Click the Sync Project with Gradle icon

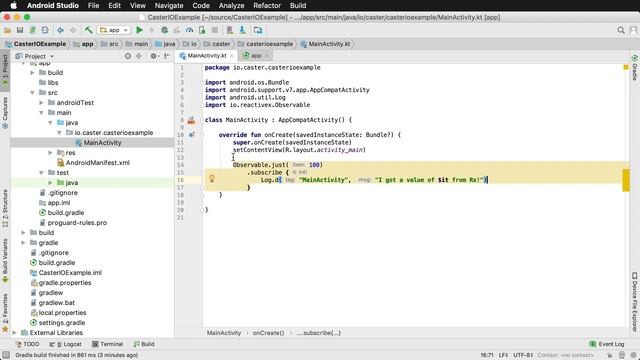coord(32,30)
